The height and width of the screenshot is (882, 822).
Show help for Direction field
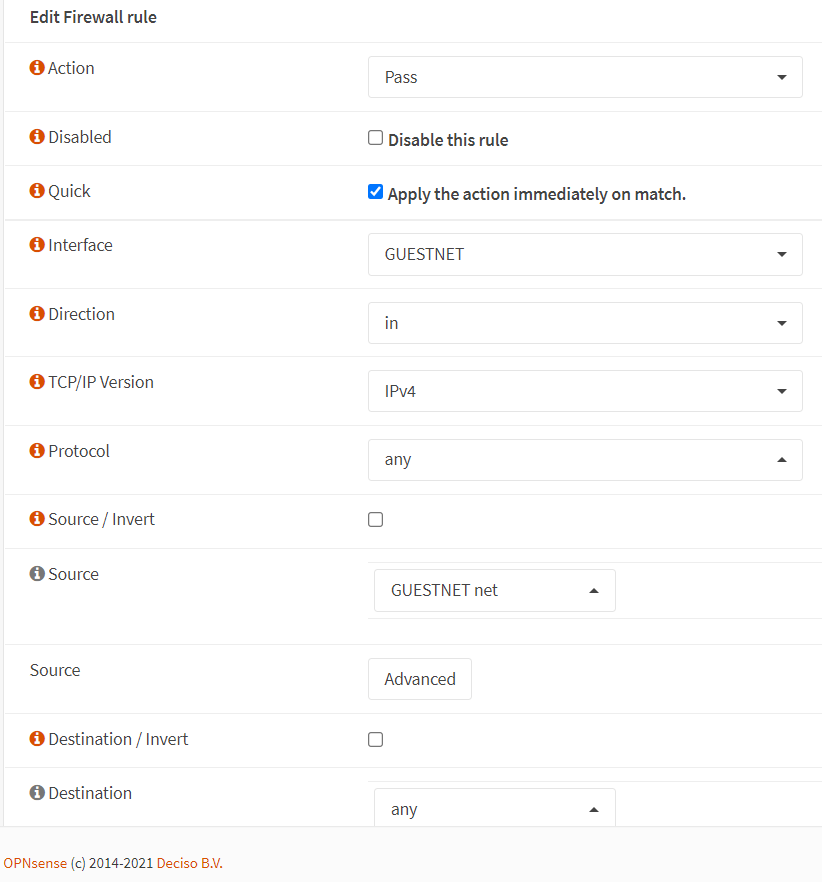pyautogui.click(x=37, y=314)
